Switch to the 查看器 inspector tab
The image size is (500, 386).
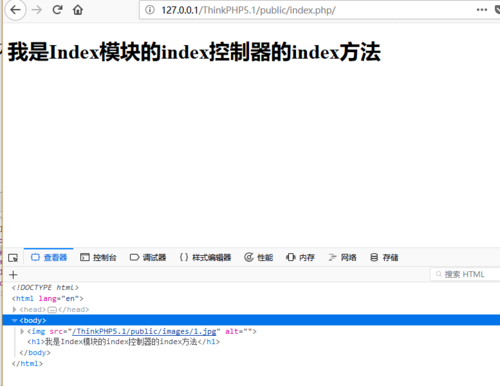[x=49, y=257]
